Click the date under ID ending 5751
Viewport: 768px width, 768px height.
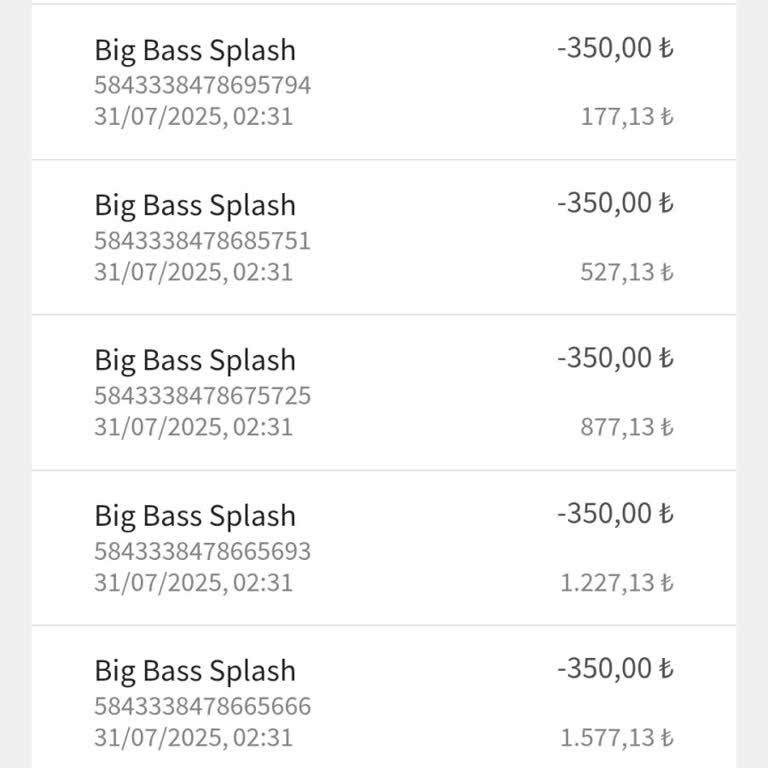point(193,272)
